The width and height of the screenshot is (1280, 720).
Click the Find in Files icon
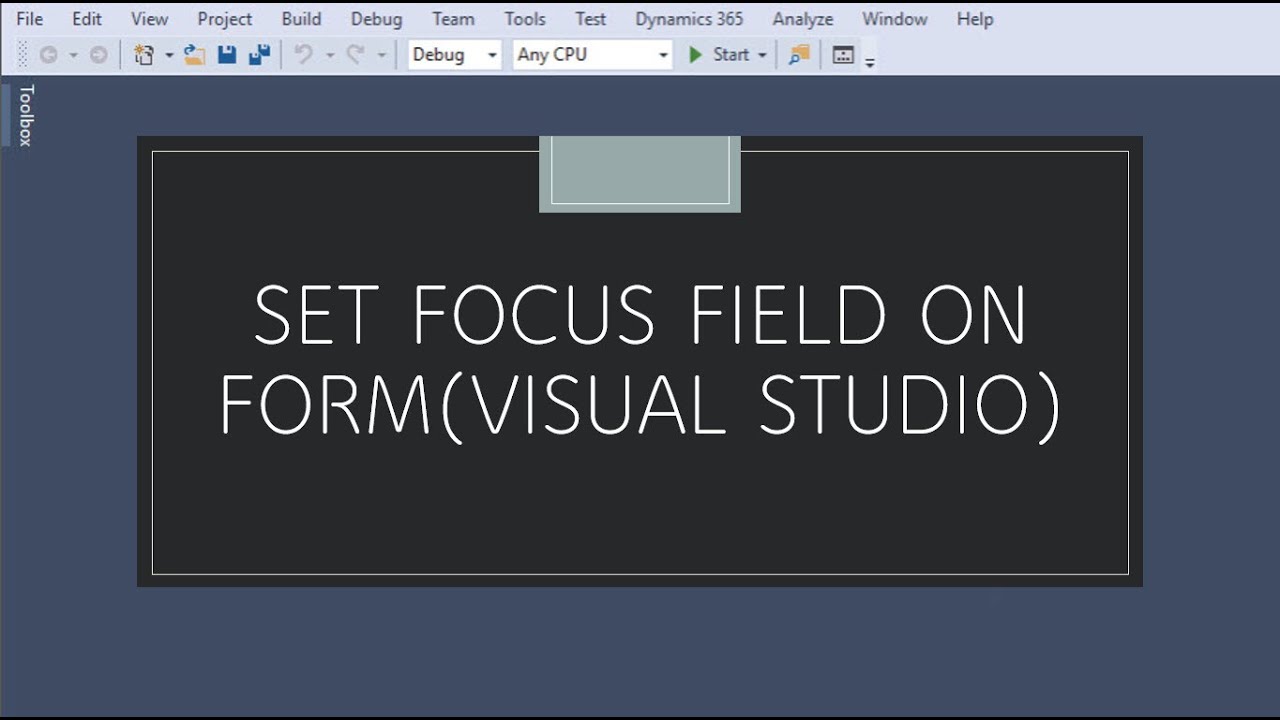click(799, 55)
